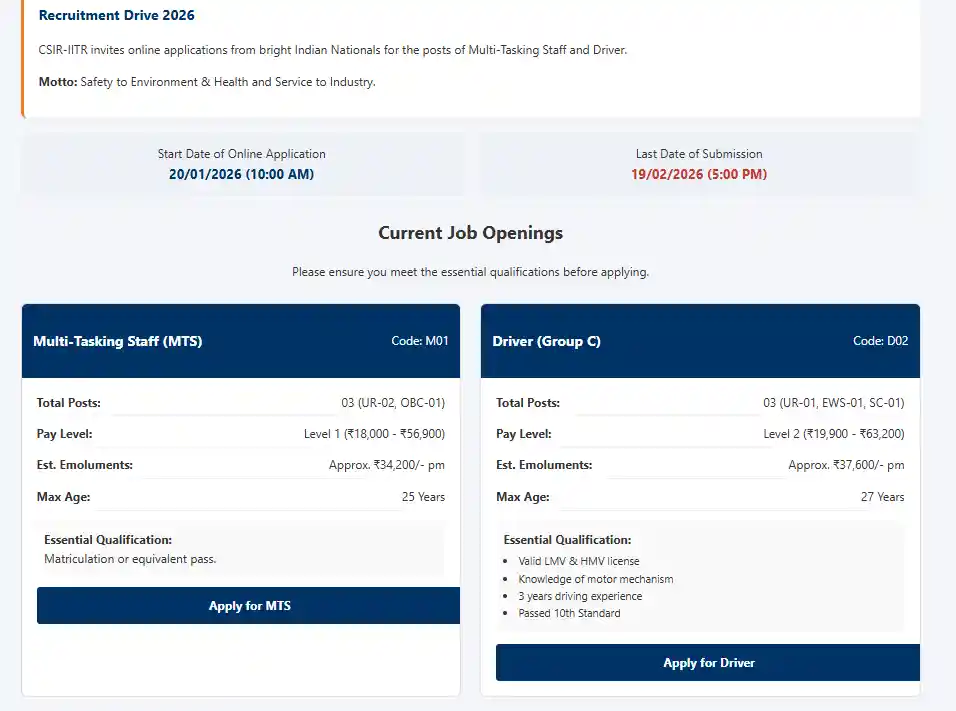956x711 pixels.
Task: Select Driver pay level ₹19,900 - ₹63,200
Action: [833, 434]
